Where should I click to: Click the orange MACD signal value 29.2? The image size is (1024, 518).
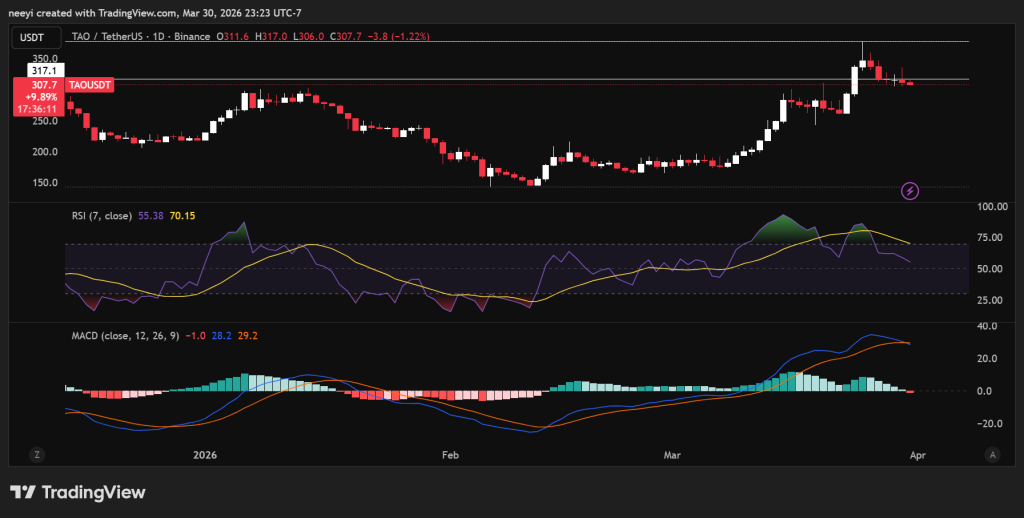pyautogui.click(x=246, y=335)
